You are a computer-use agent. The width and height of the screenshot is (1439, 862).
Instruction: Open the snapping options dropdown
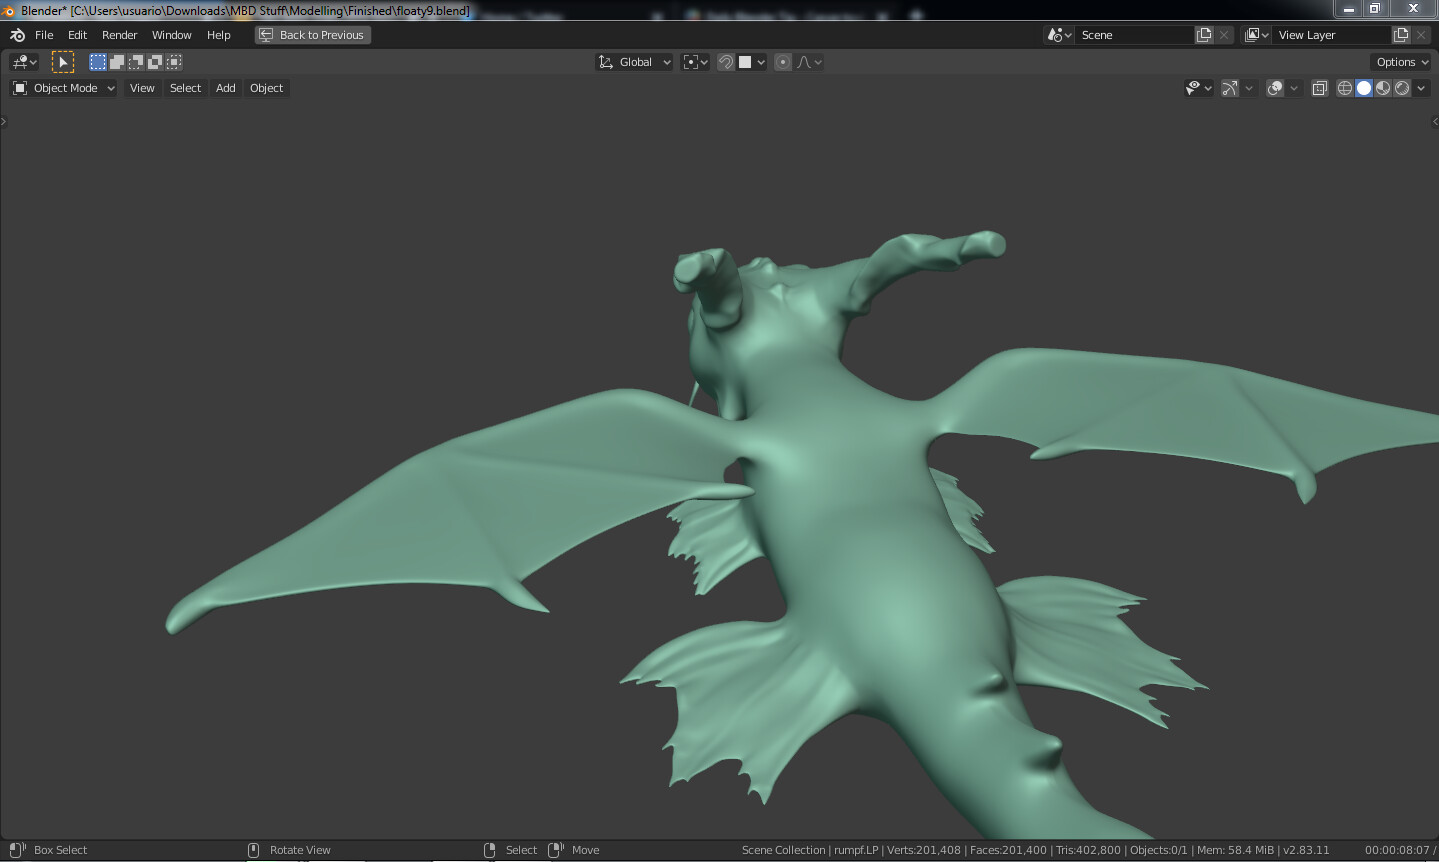coord(752,62)
